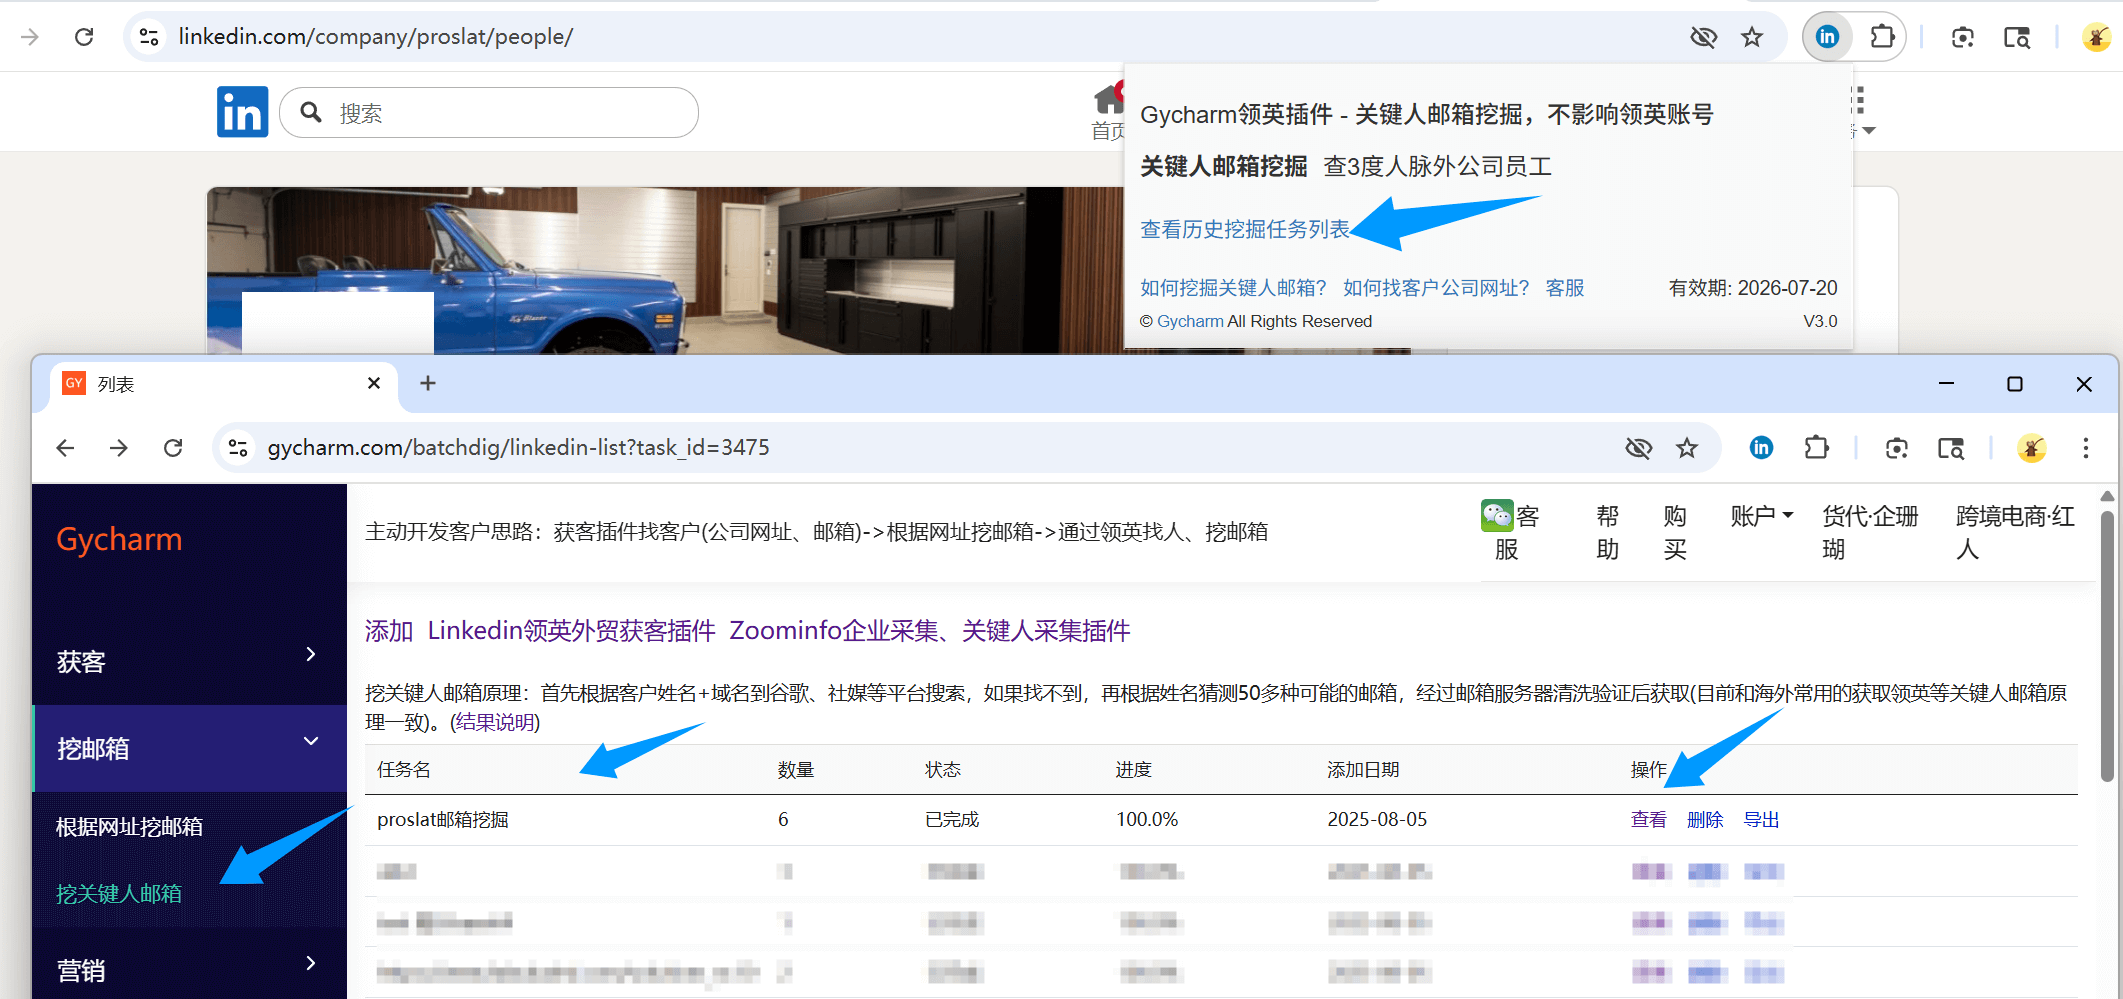Open 货代·企珊瑚 in the top navigation
This screenshot has height=999, width=2123.
click(1869, 532)
